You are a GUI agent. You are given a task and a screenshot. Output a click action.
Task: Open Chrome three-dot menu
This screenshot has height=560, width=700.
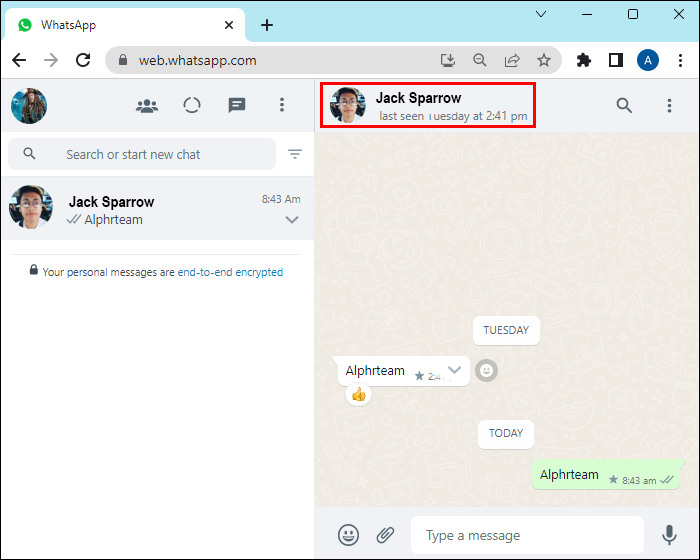[680, 60]
